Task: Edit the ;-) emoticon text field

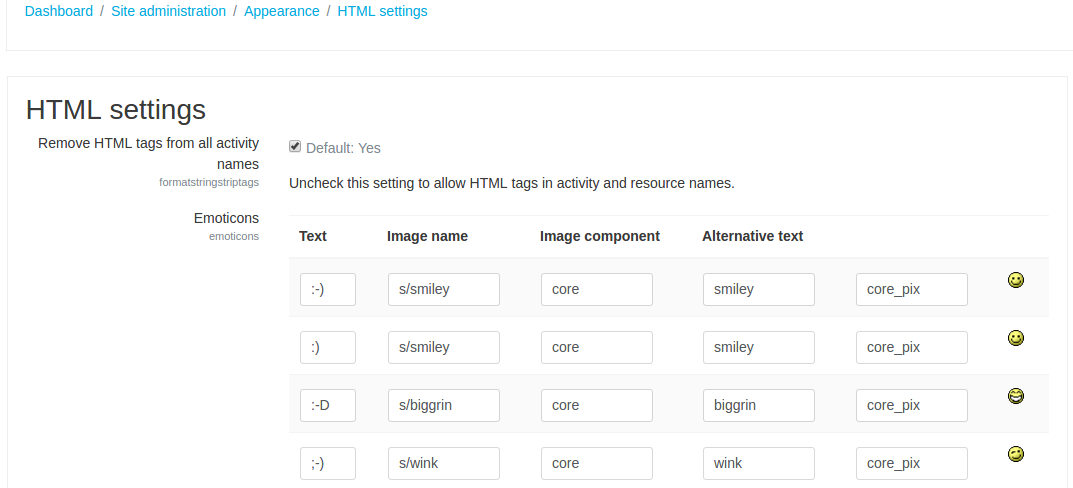Action: pyautogui.click(x=328, y=463)
